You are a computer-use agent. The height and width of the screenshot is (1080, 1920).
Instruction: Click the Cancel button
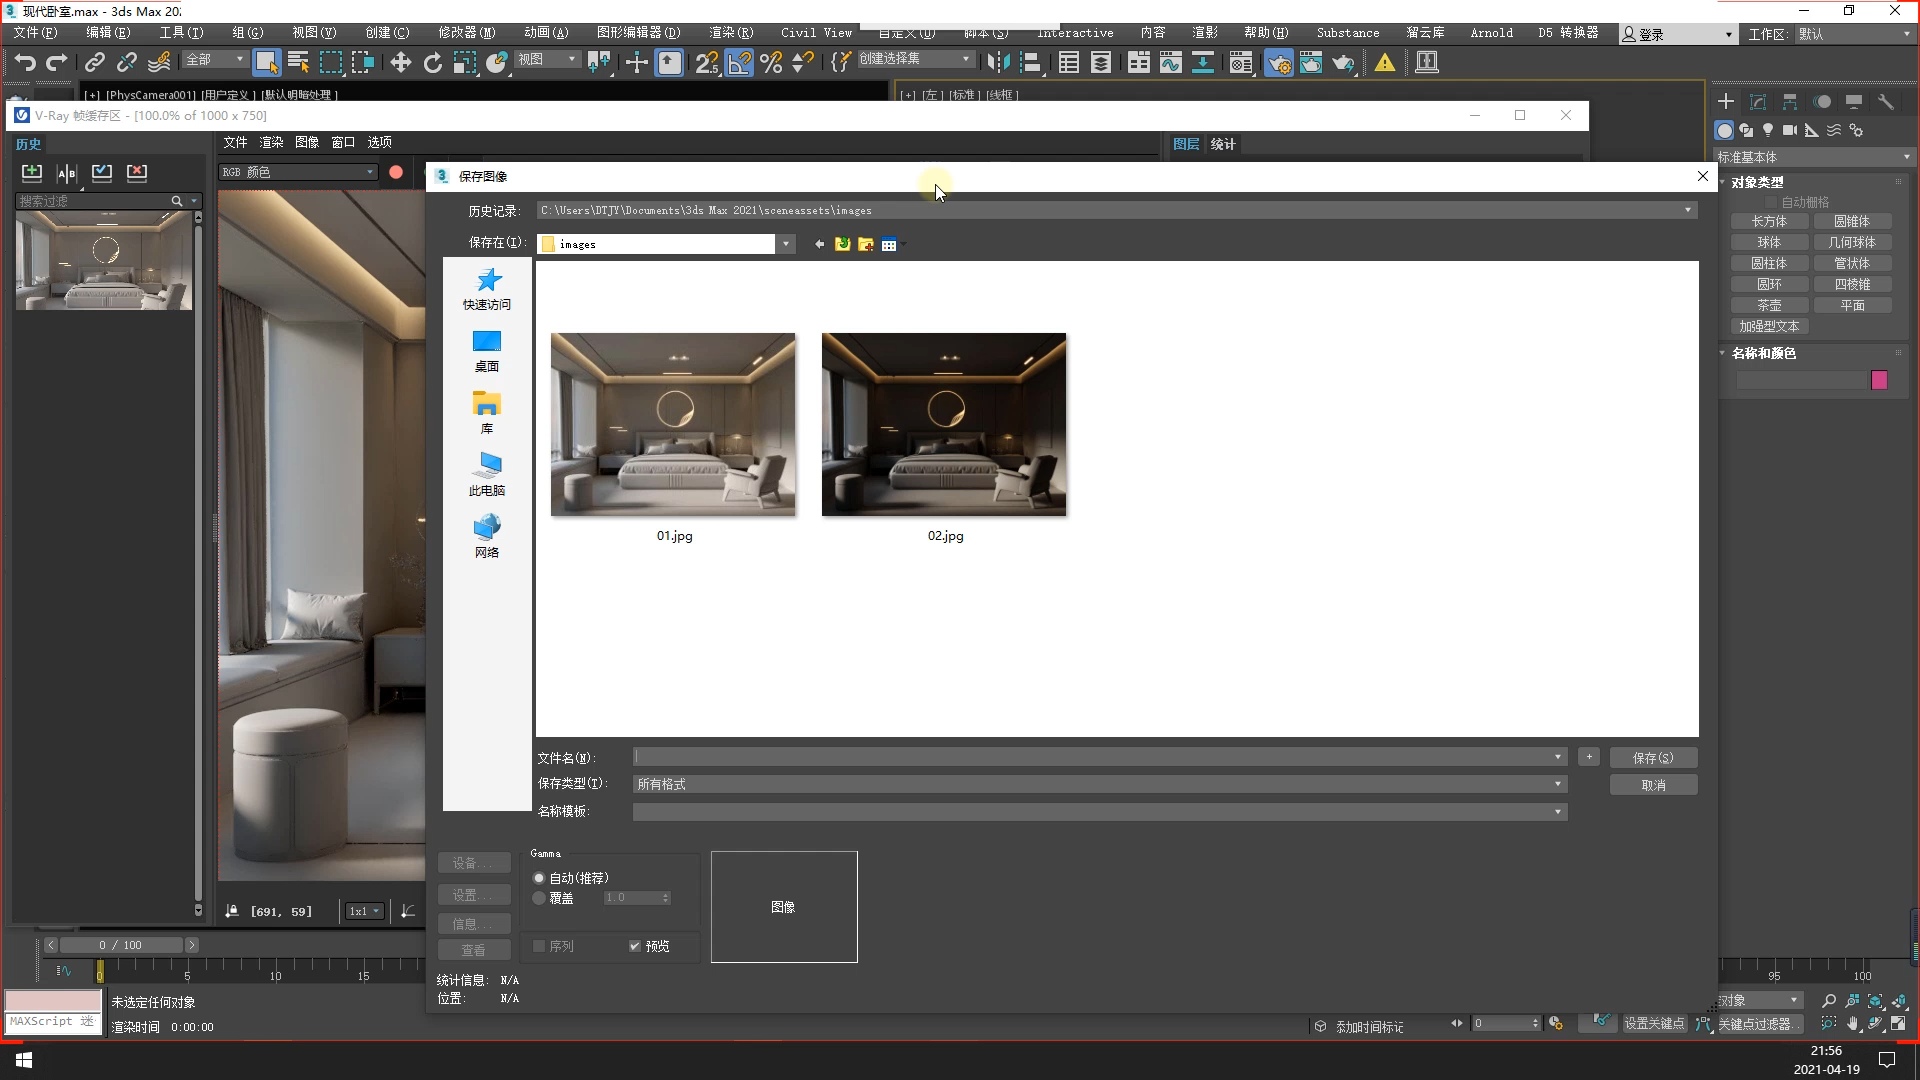[1653, 785]
